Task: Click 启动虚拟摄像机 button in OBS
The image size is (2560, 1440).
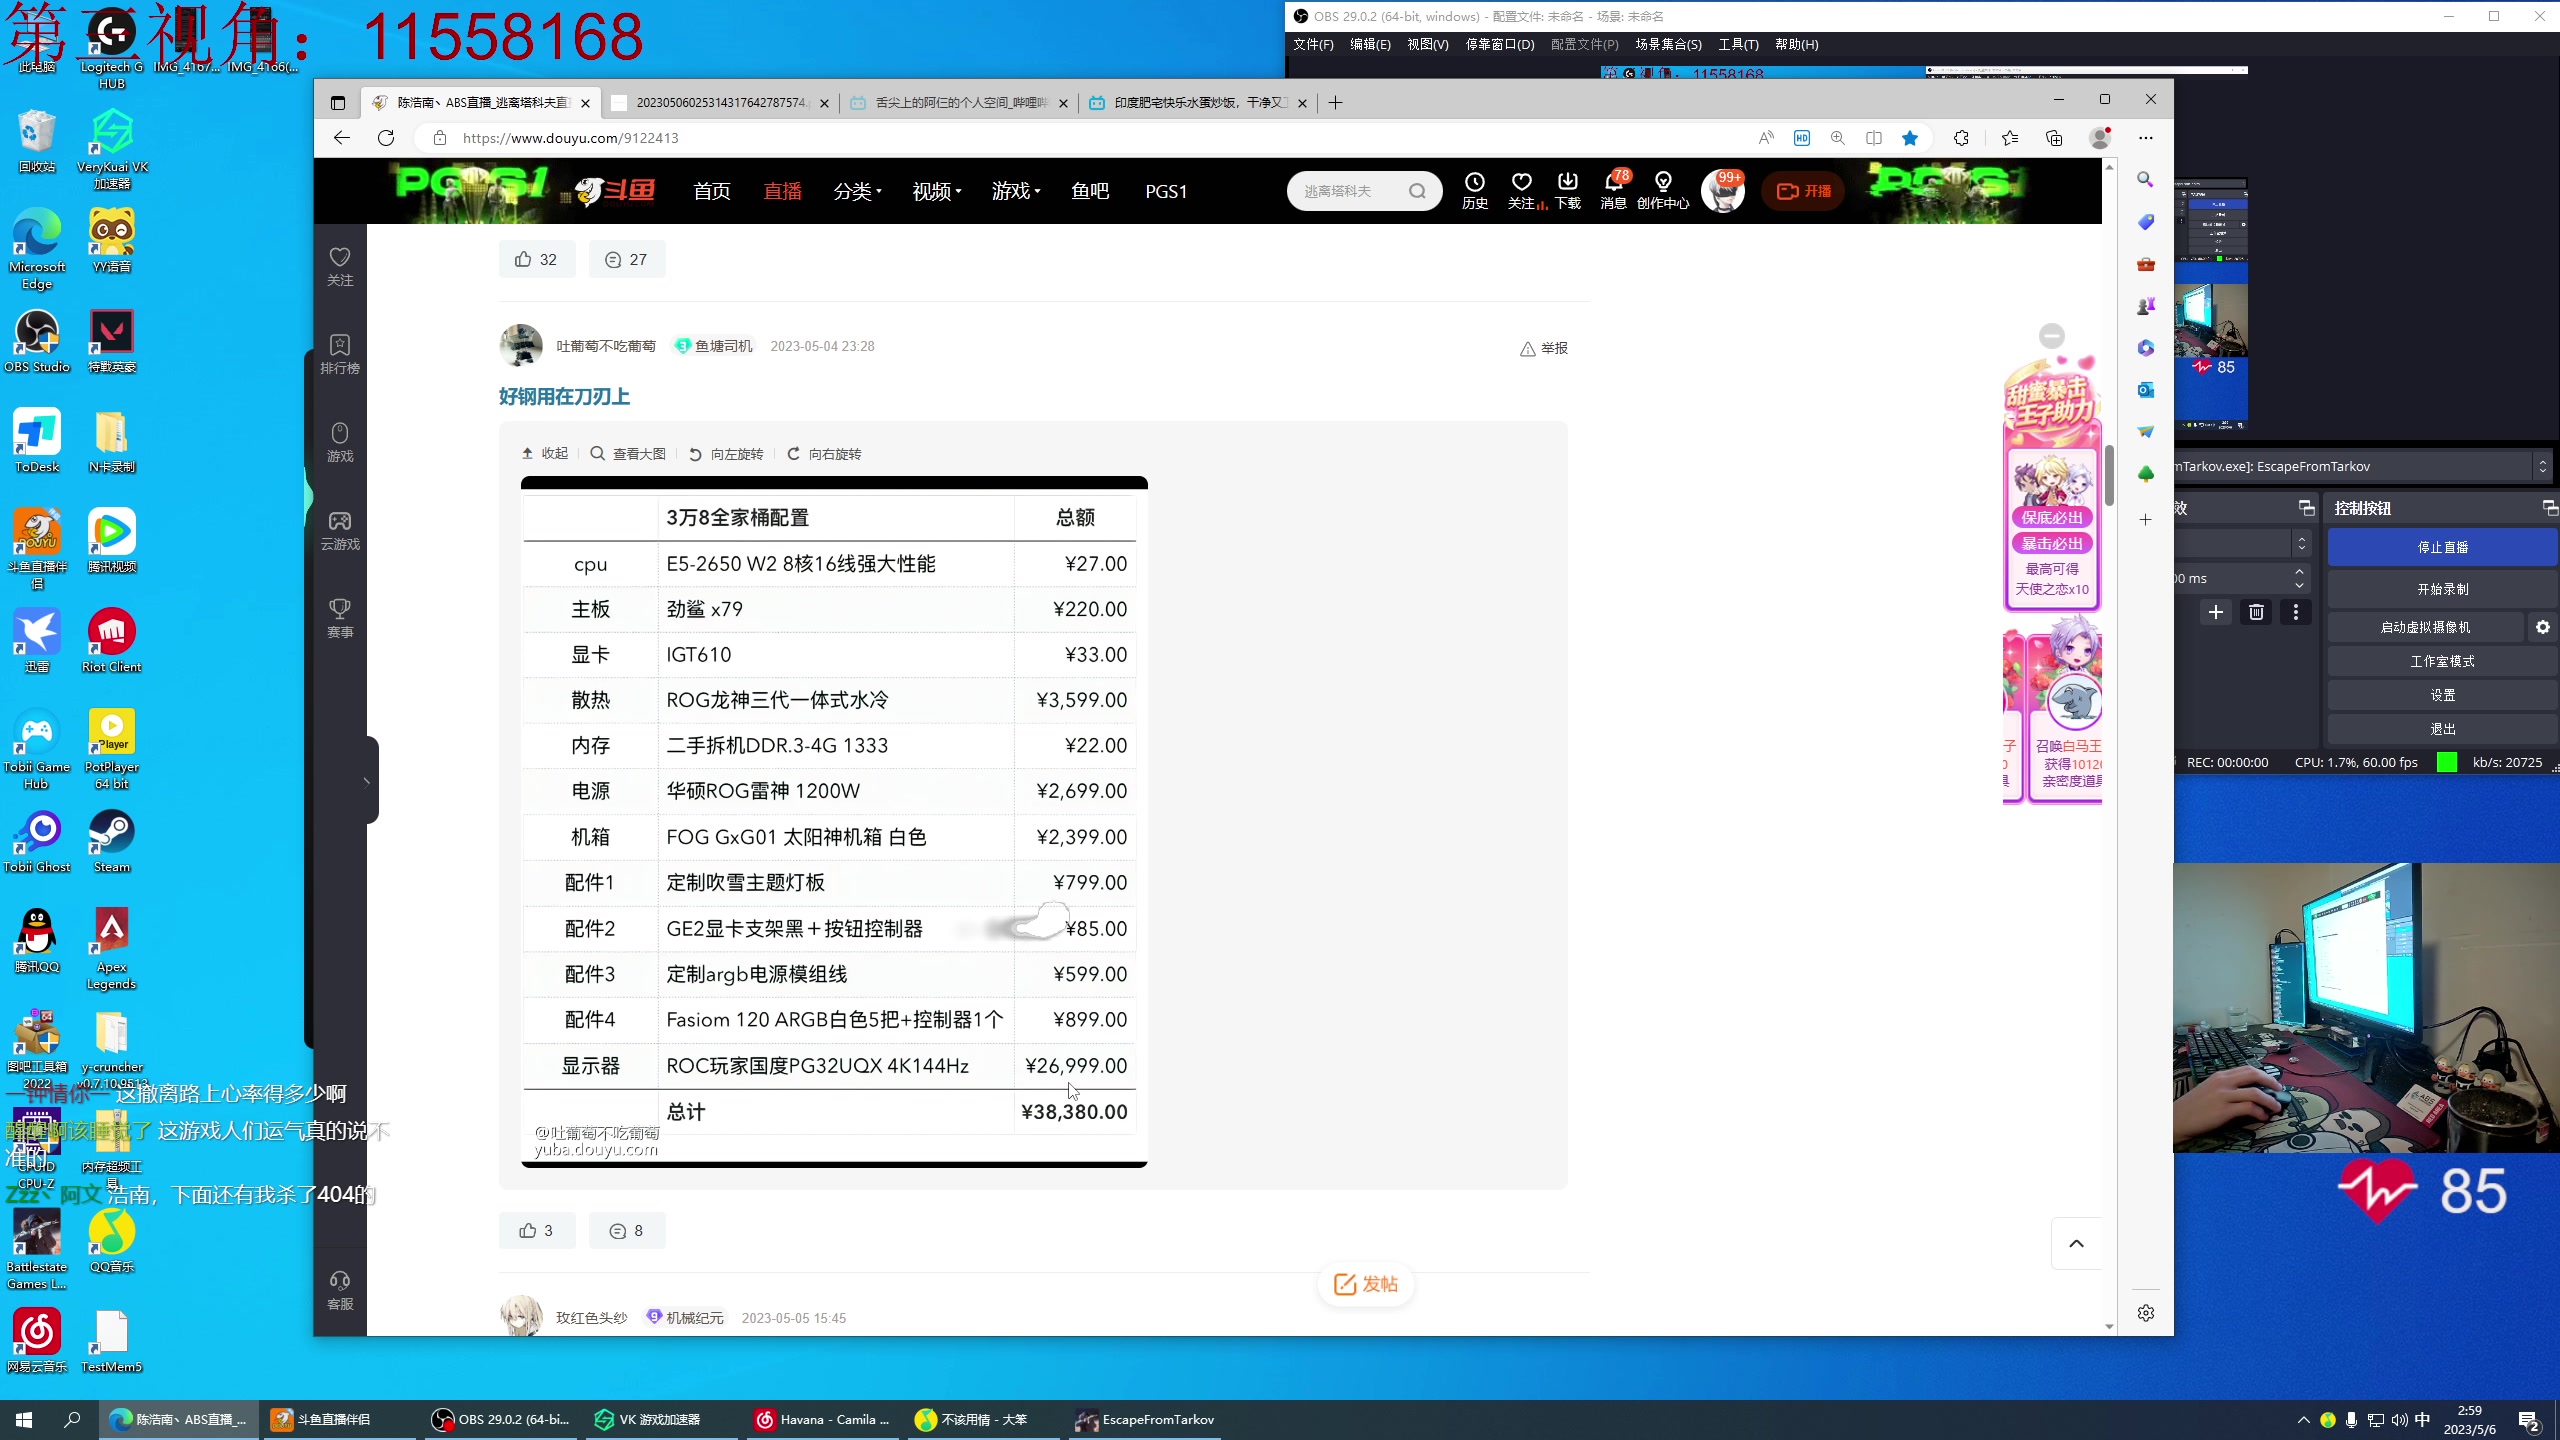Action: 2425,627
